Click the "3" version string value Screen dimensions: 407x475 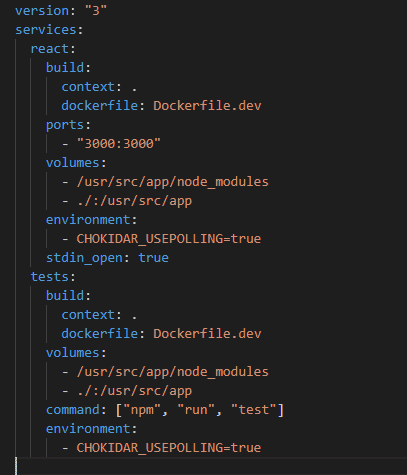(96, 11)
